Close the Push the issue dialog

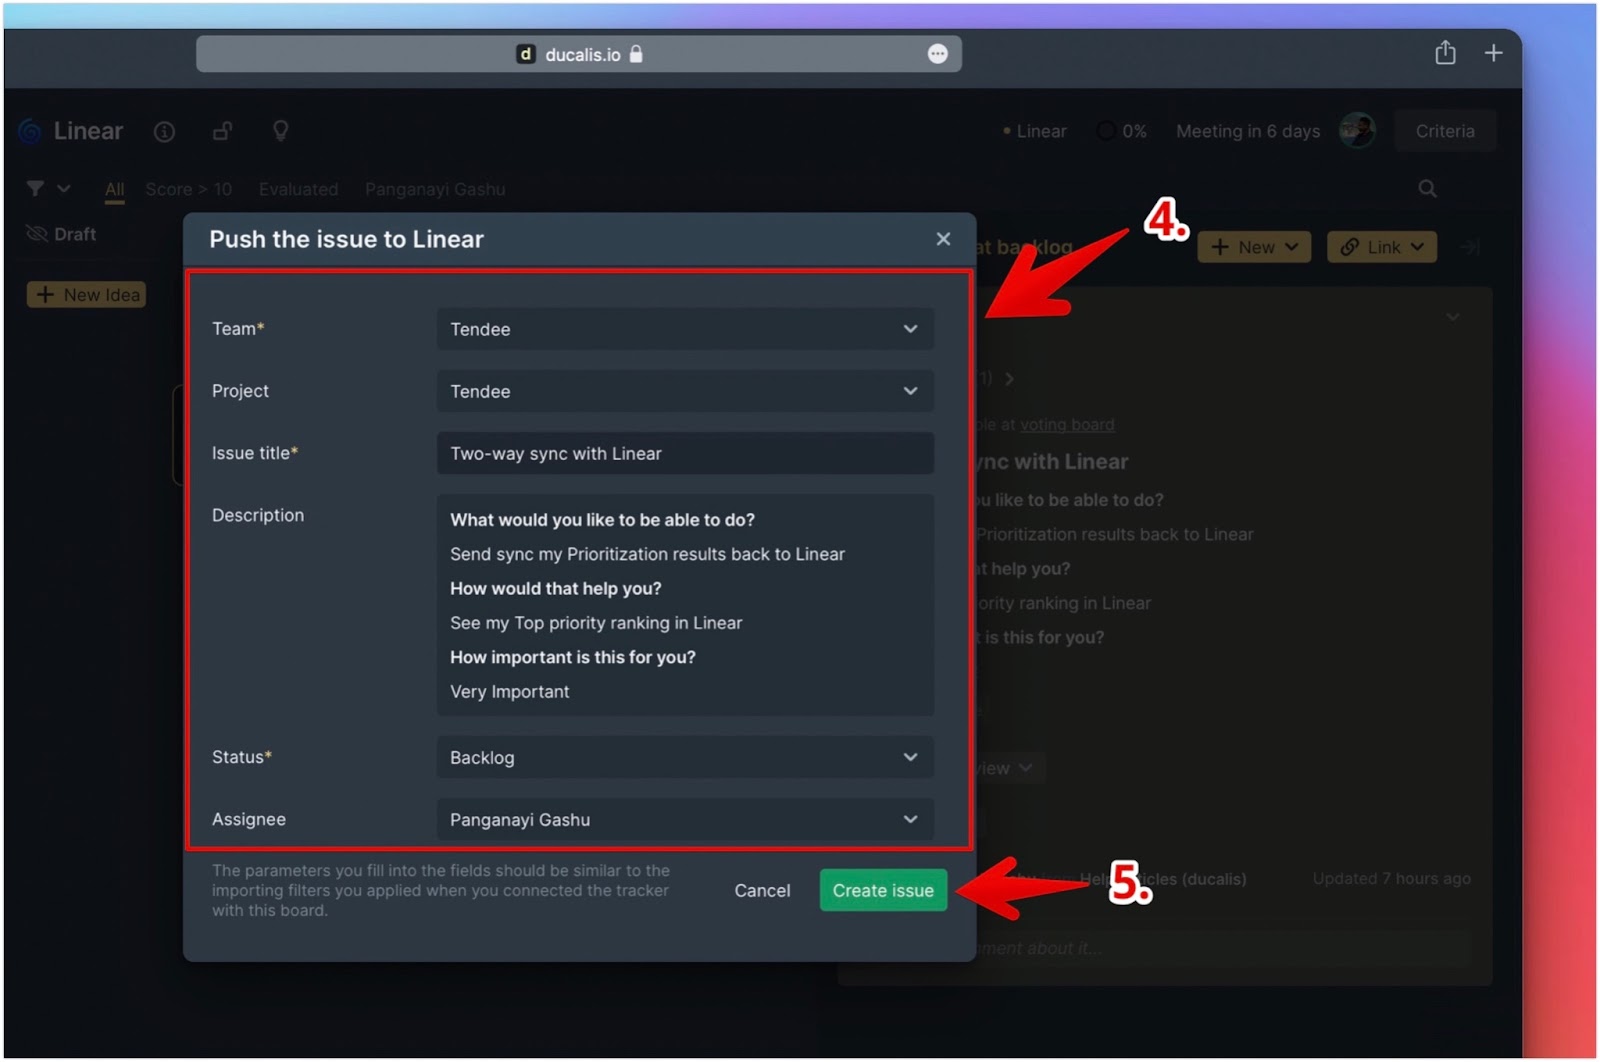[x=943, y=239]
